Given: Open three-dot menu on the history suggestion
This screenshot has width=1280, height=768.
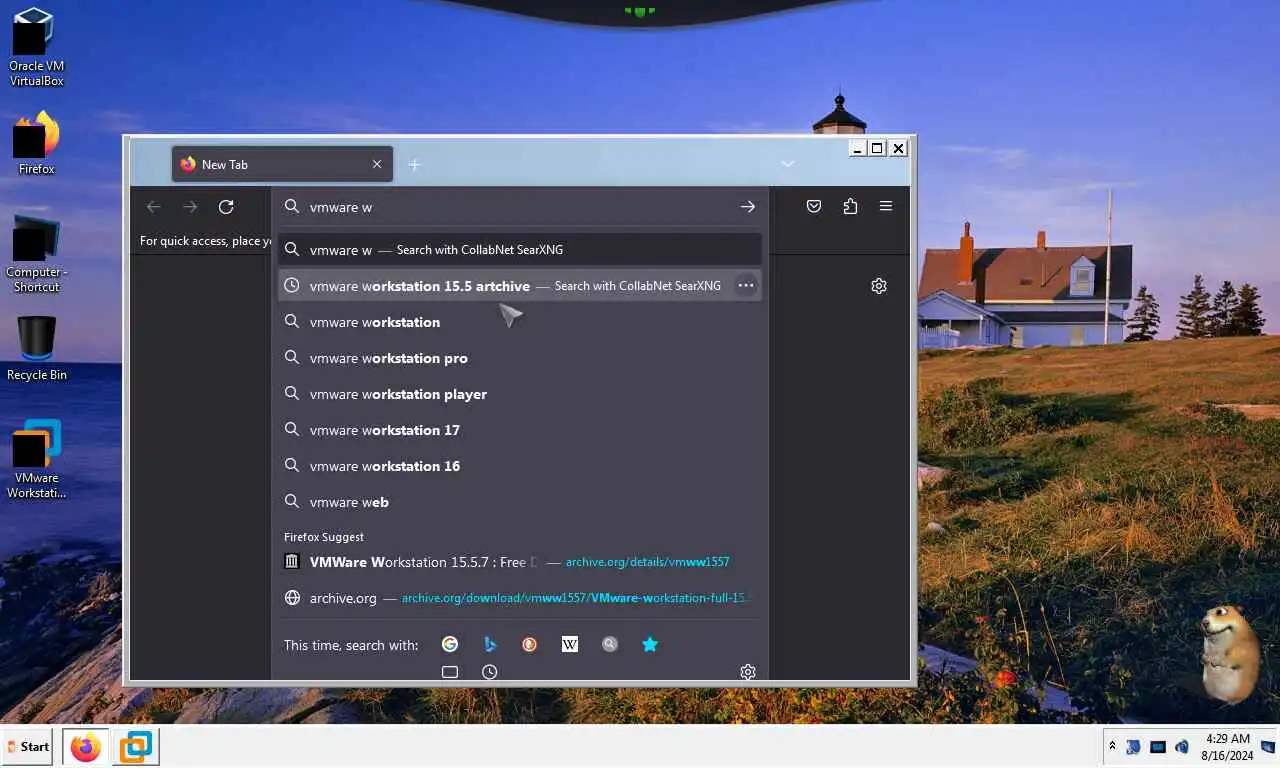Looking at the screenshot, I should (x=746, y=286).
